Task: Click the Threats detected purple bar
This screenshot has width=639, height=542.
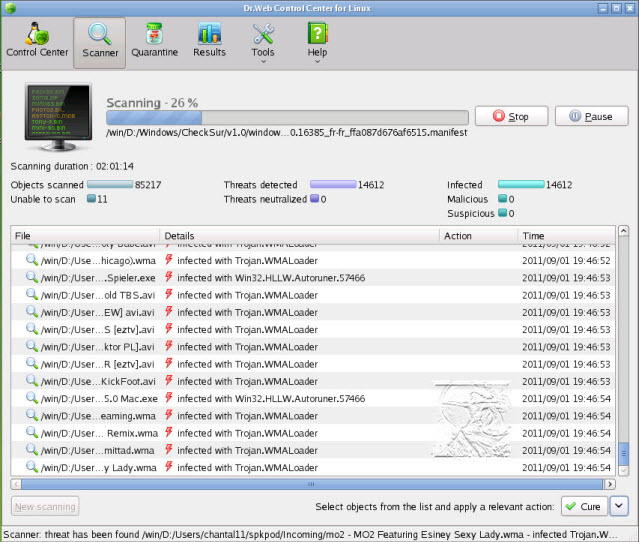Action: click(x=333, y=184)
